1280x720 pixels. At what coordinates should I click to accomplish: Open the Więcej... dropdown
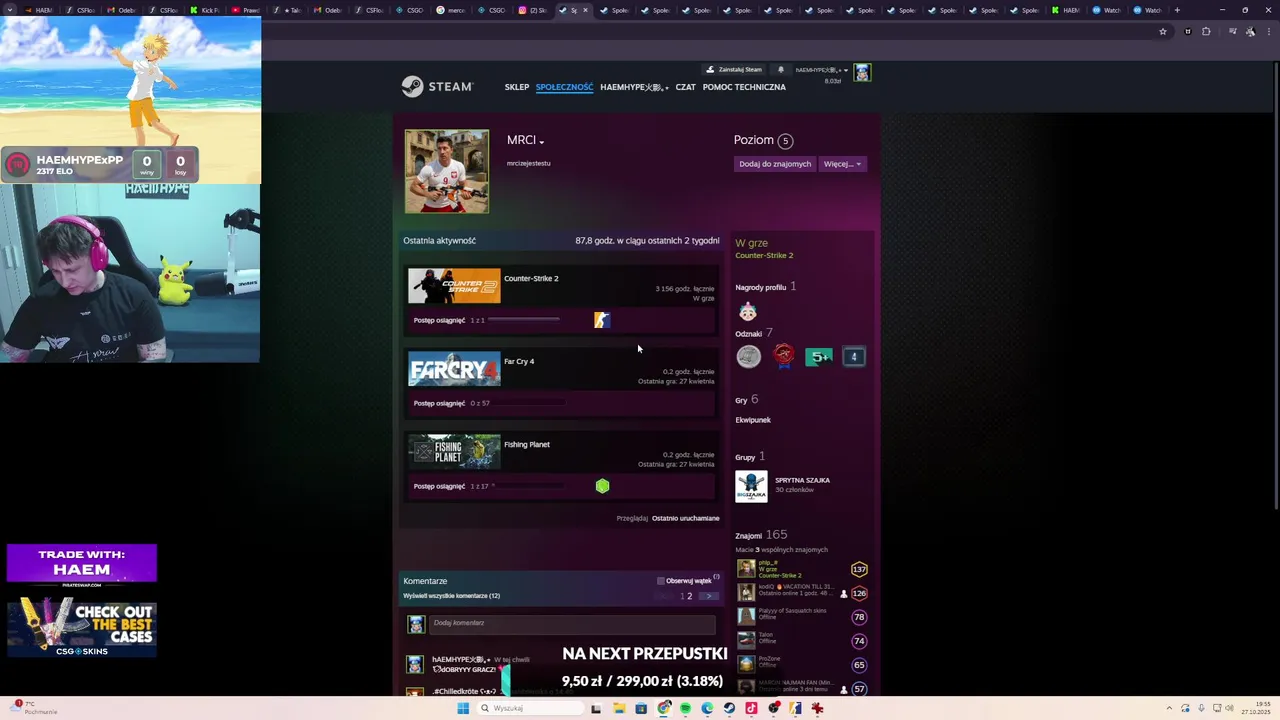(842, 164)
